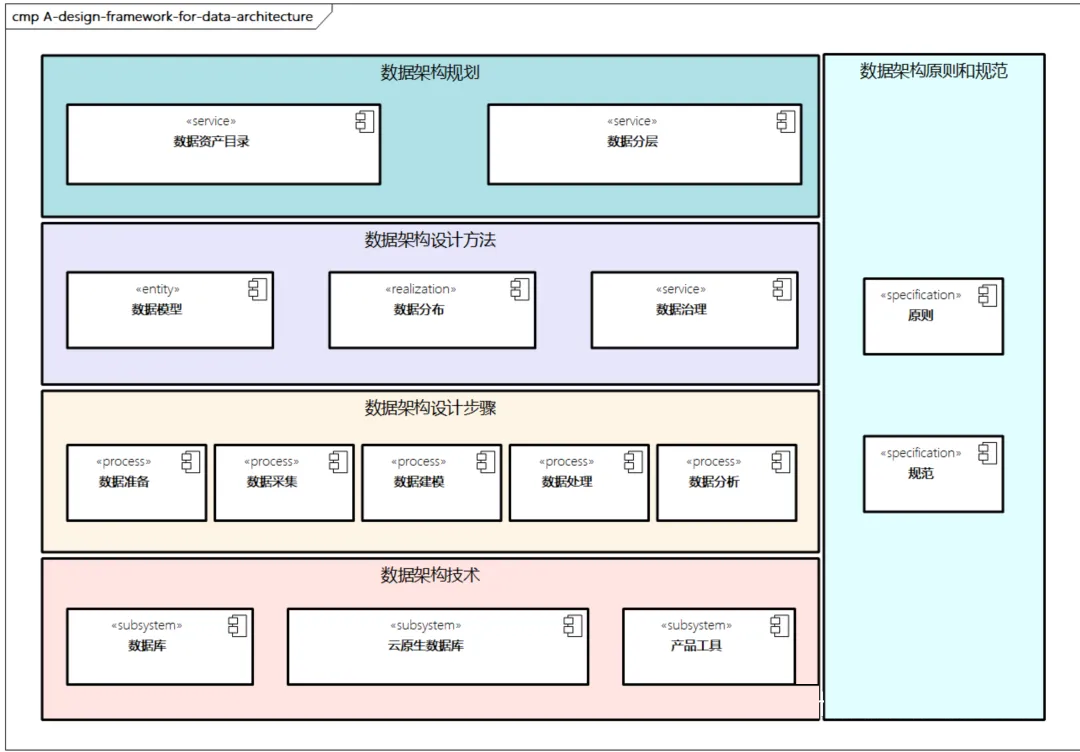Click «service» stereotype above 数据治理
Screen dimensions: 1080x752
[x=681, y=289]
